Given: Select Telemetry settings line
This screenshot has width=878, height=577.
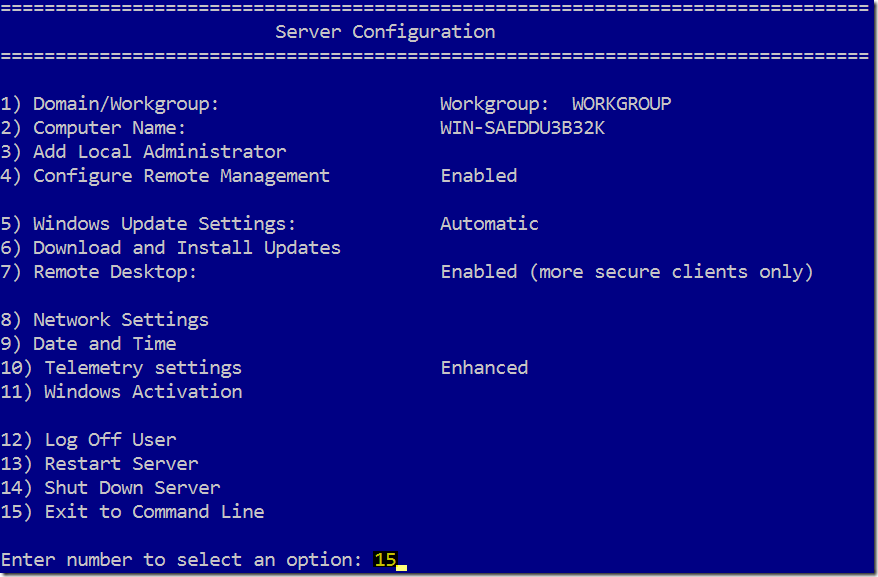Looking at the screenshot, I should point(121,368).
